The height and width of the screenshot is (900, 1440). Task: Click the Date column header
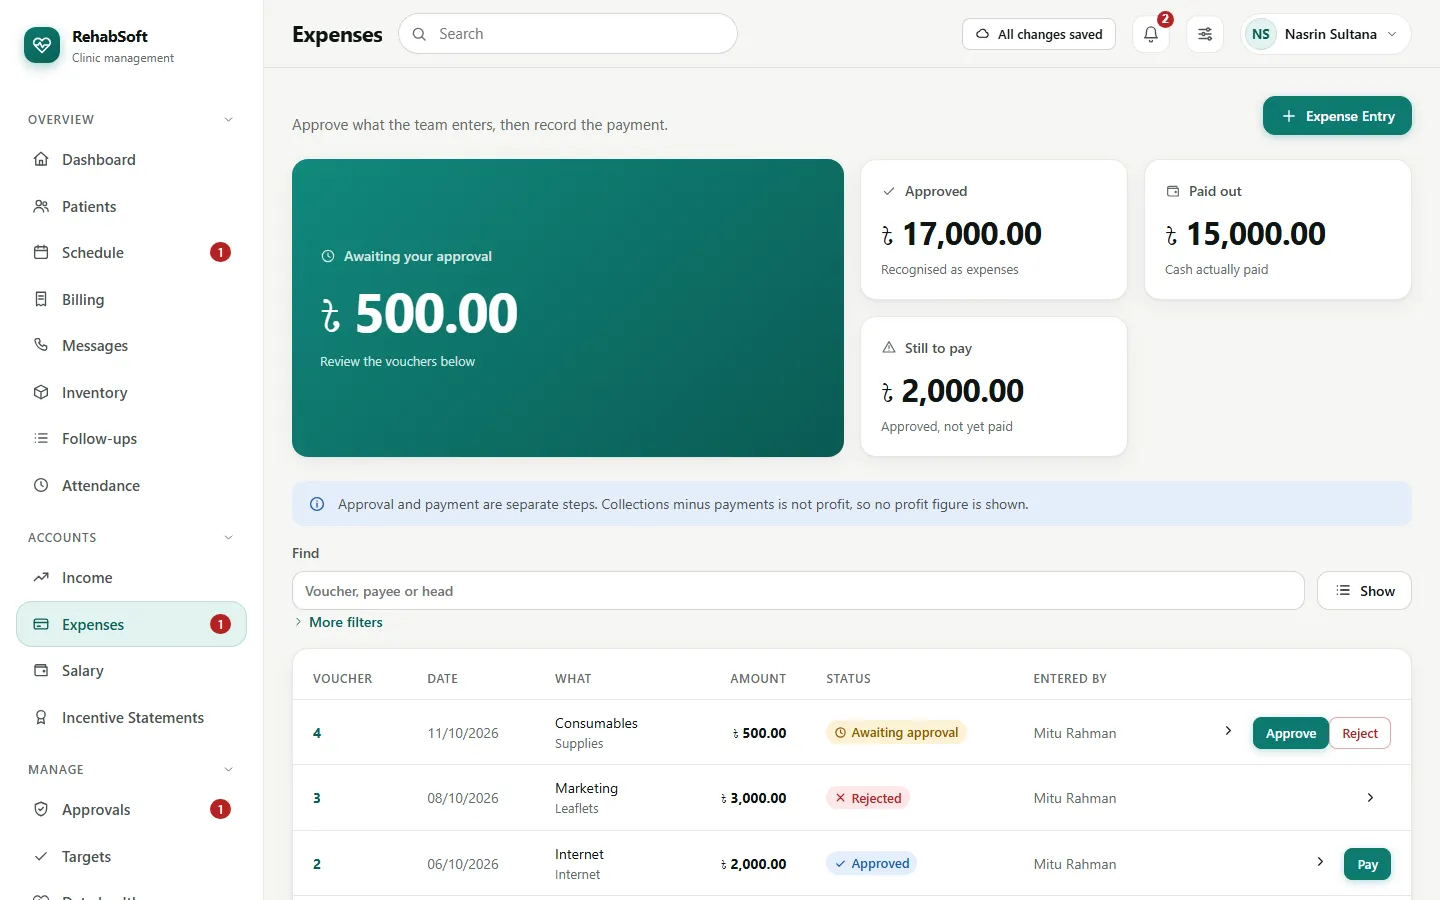point(443,679)
